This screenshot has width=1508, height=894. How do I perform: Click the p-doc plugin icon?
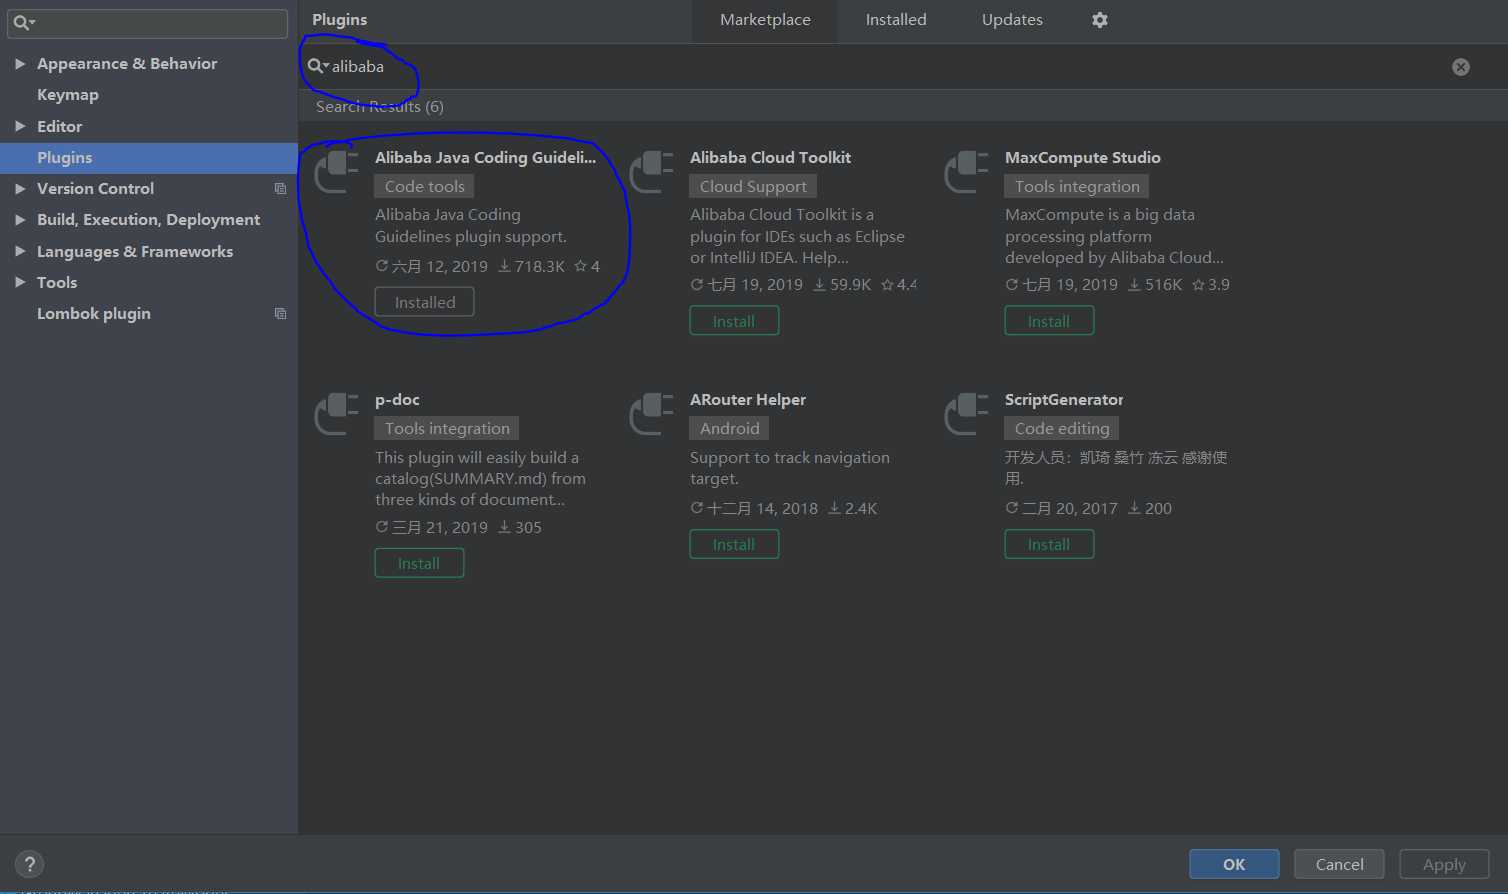(x=337, y=413)
